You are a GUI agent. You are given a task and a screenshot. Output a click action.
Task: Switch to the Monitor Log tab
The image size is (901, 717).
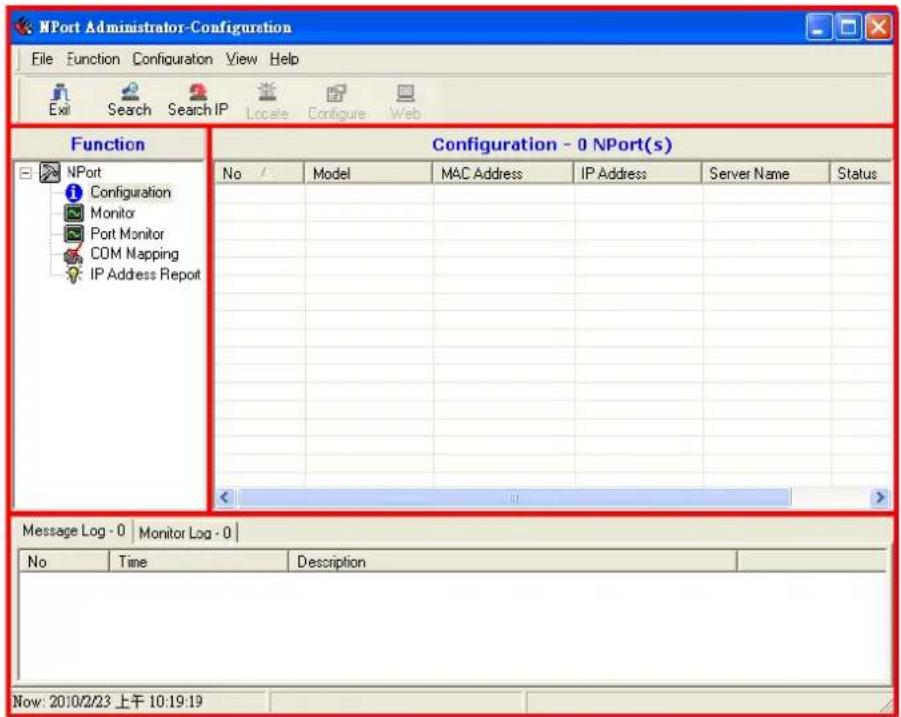[185, 533]
